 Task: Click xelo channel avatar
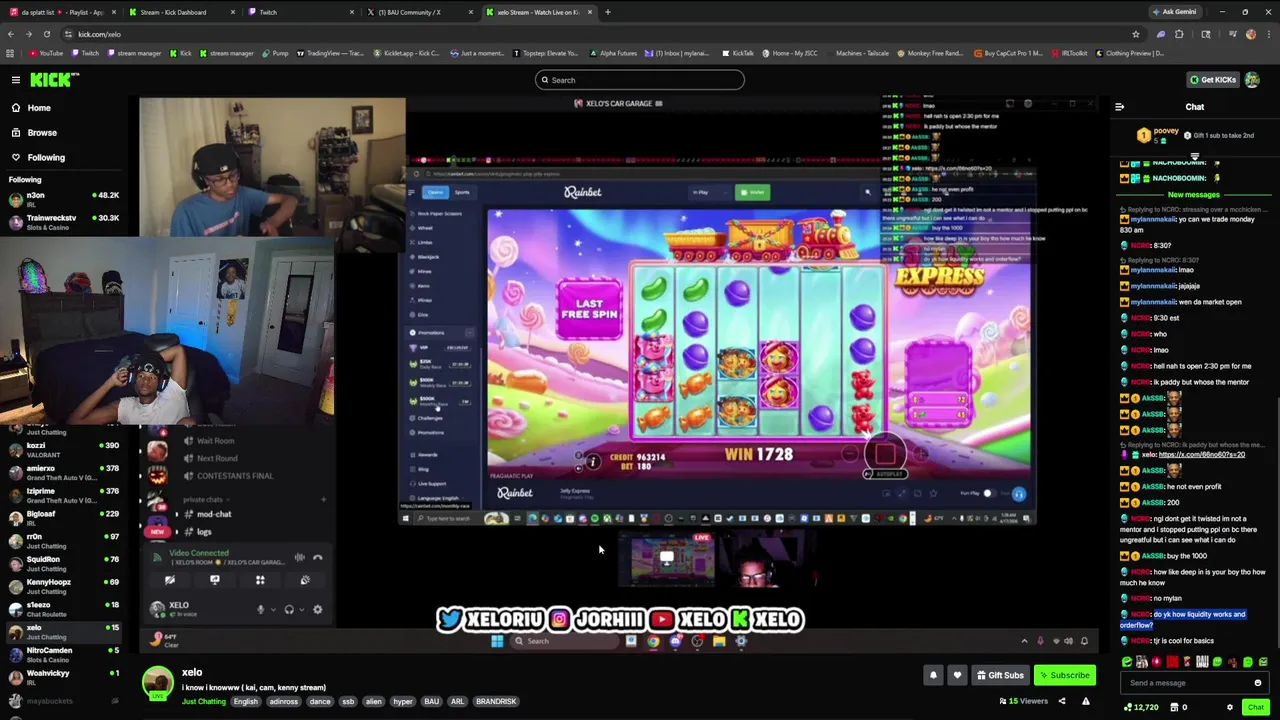click(157, 683)
